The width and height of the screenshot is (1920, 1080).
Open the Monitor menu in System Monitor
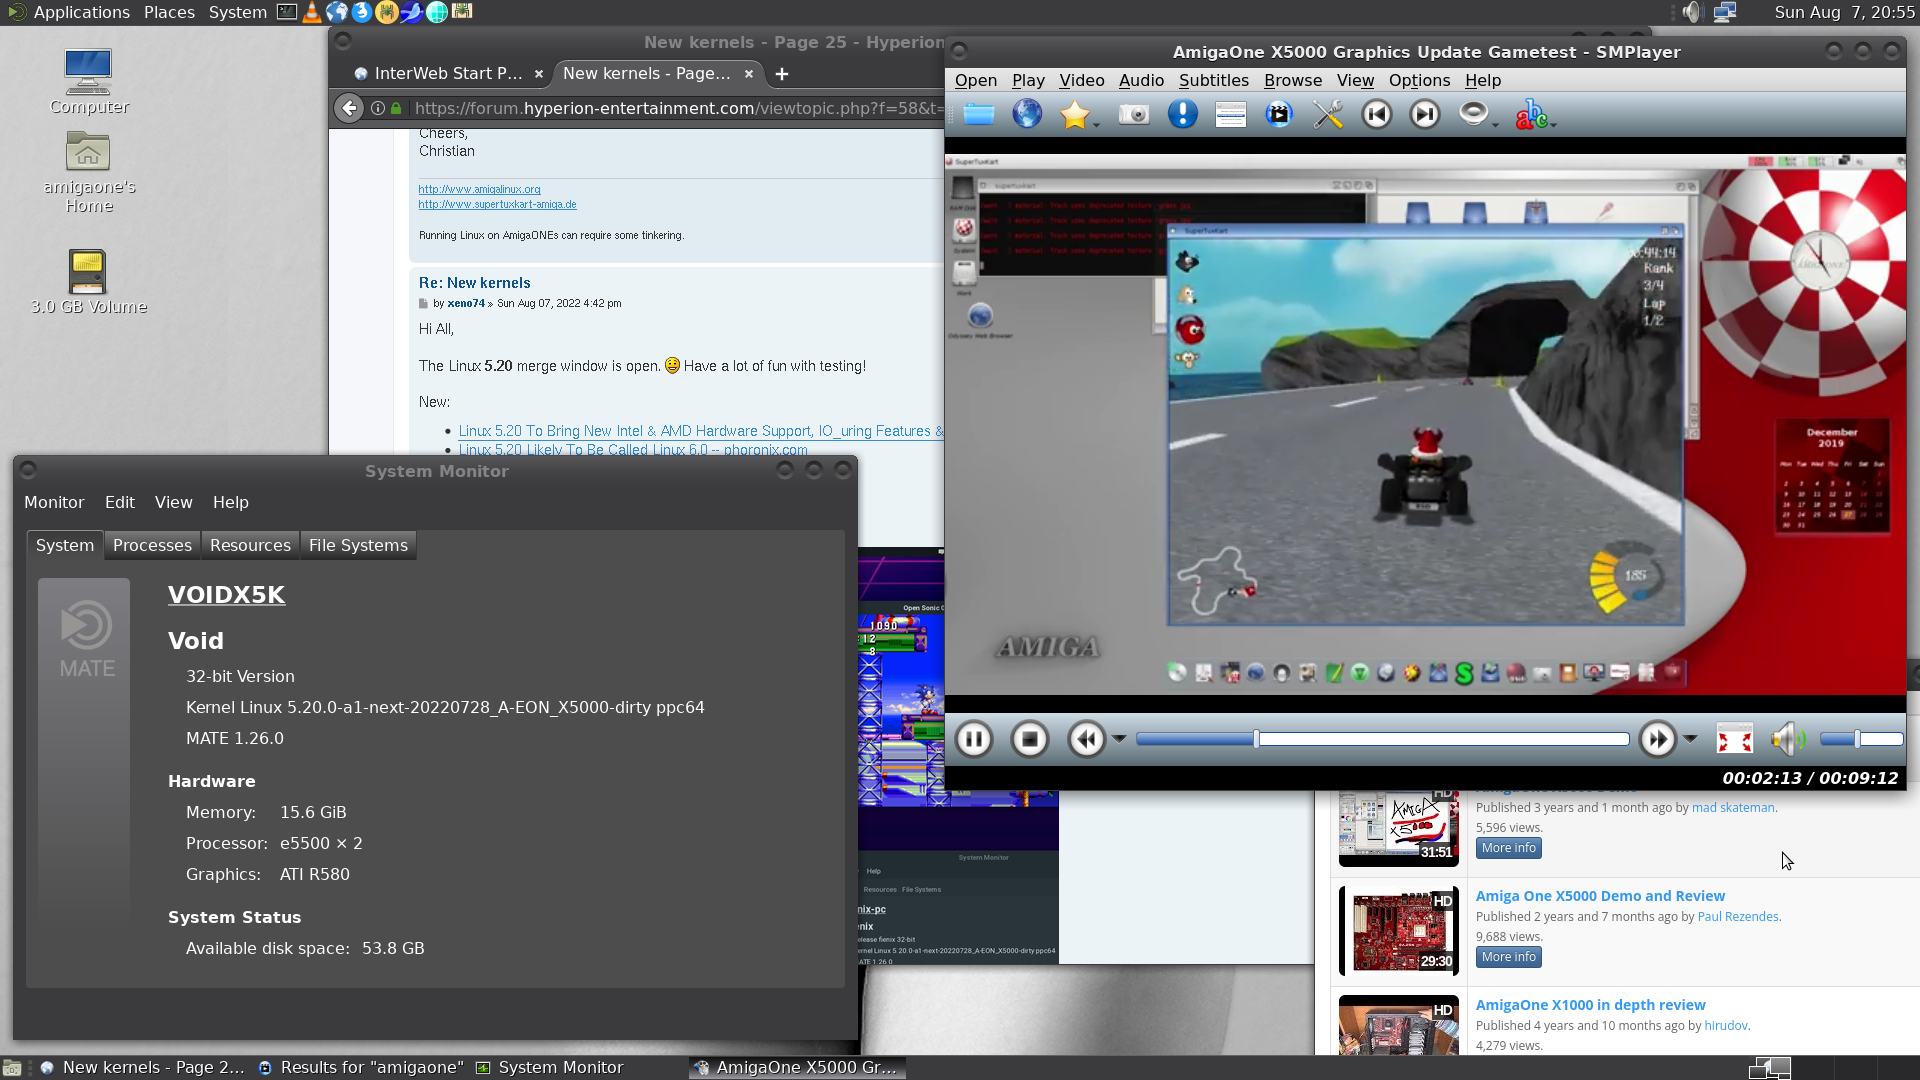[x=54, y=502]
